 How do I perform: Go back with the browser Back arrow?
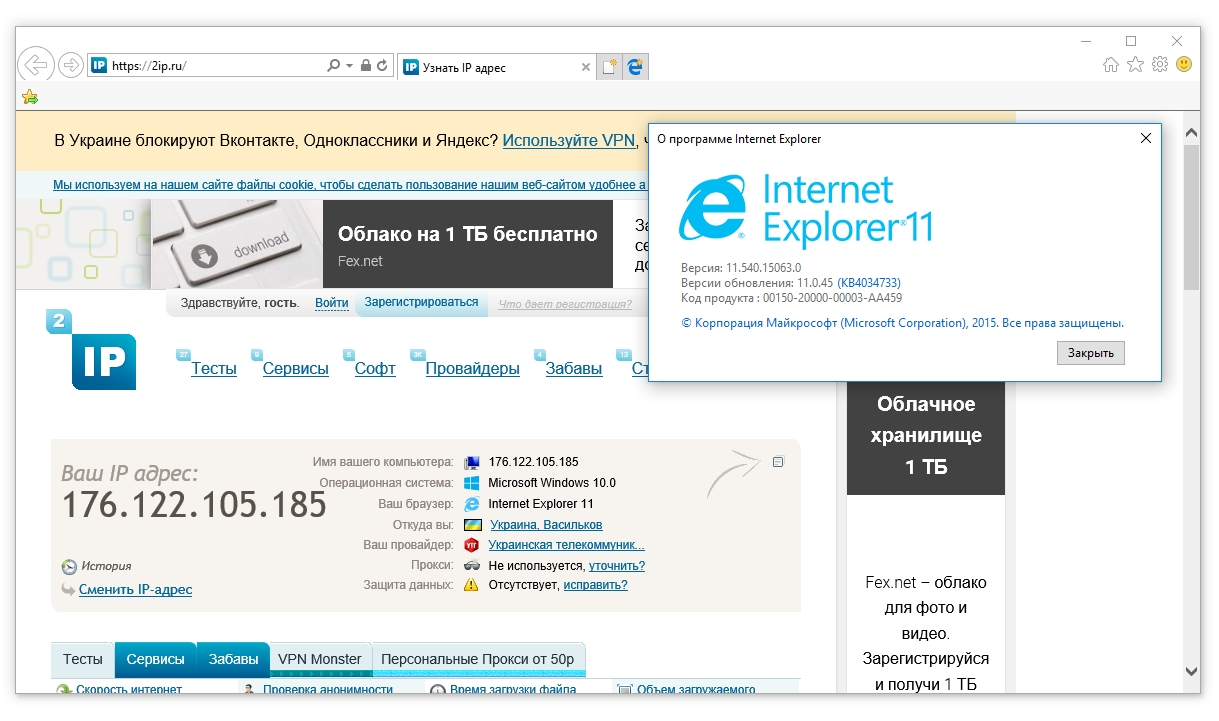pos(35,65)
